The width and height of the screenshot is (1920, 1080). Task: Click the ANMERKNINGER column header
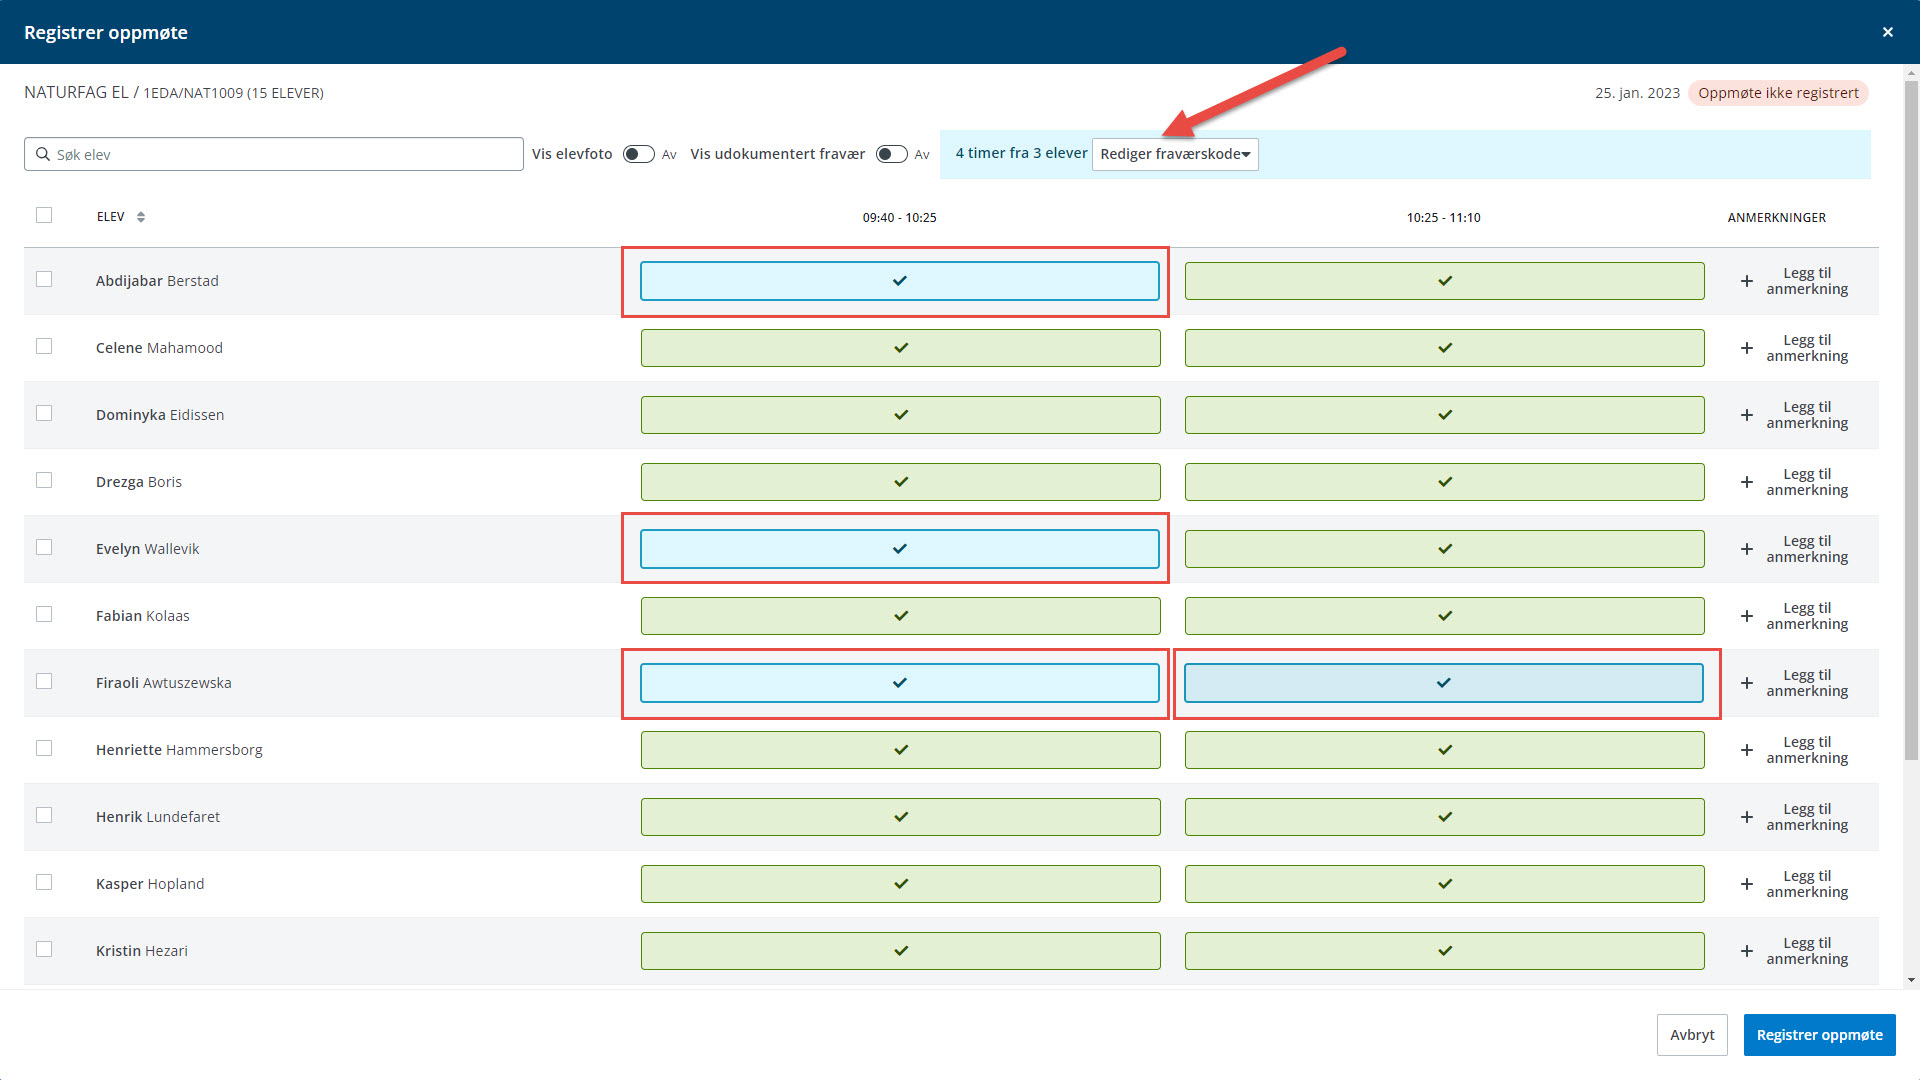pos(1777,217)
